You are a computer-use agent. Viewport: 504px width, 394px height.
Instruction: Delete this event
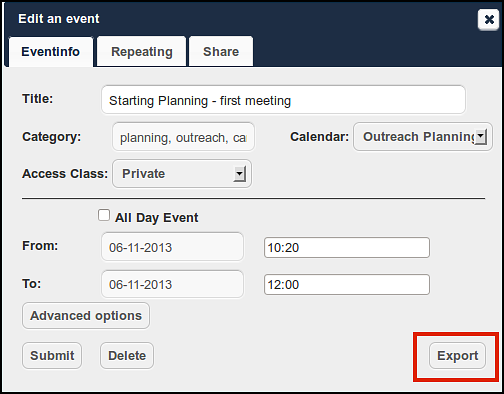point(127,356)
